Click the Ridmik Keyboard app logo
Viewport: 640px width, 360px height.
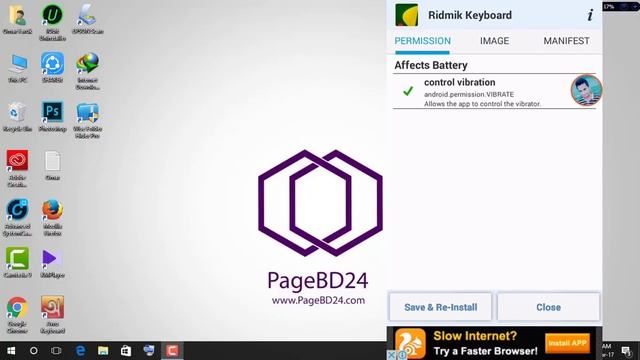407,15
